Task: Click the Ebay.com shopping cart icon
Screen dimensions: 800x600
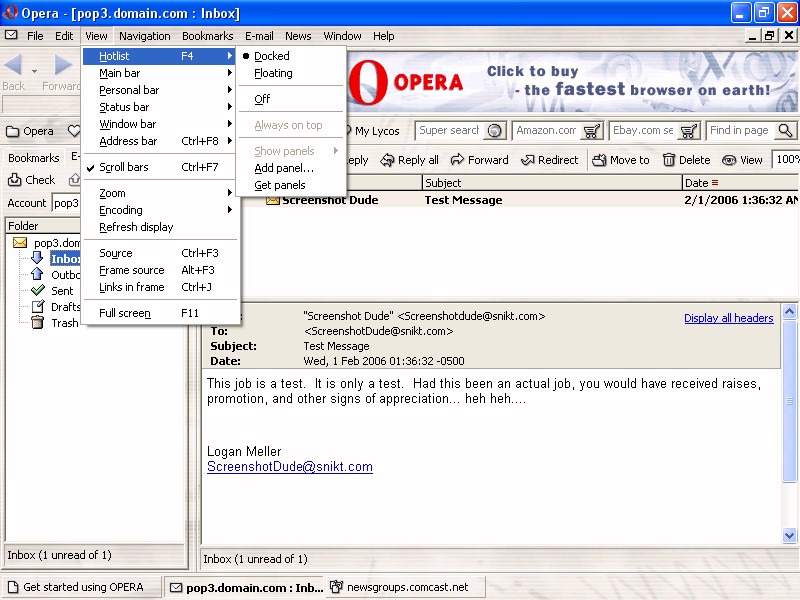Action: 689,131
